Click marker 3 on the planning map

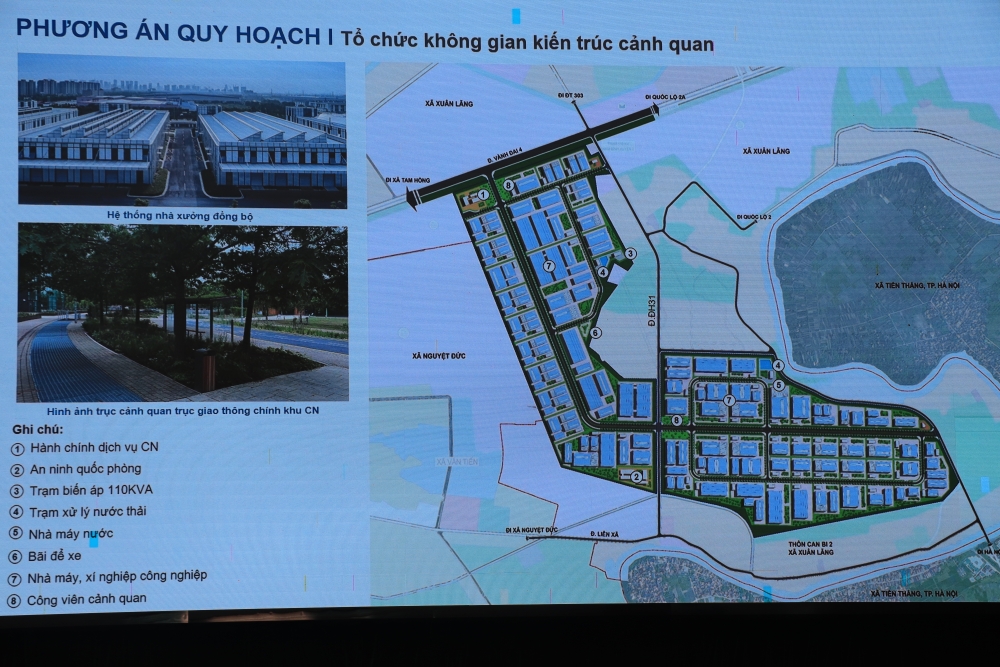pos(630,255)
